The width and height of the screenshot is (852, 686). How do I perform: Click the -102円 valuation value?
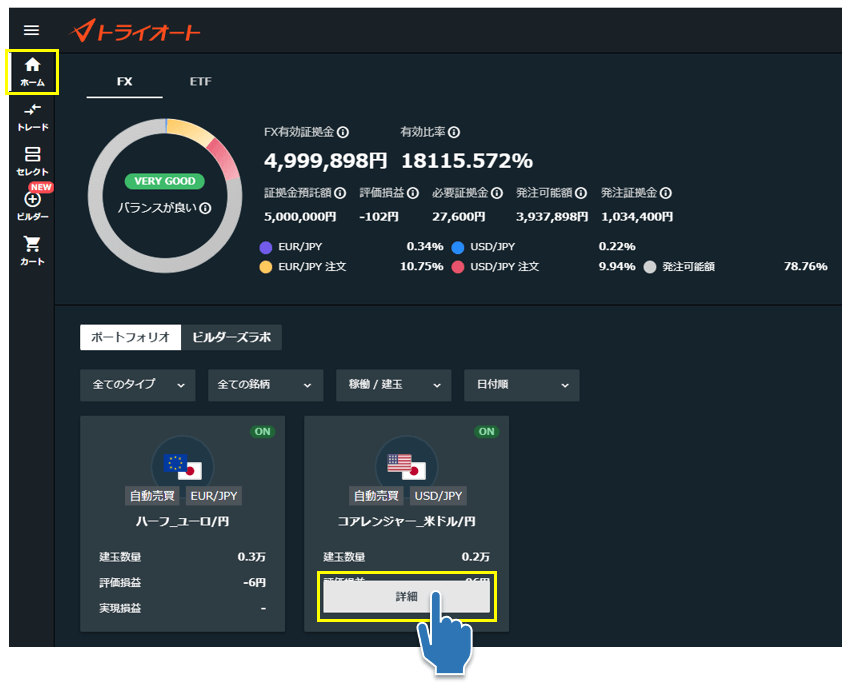pos(379,217)
